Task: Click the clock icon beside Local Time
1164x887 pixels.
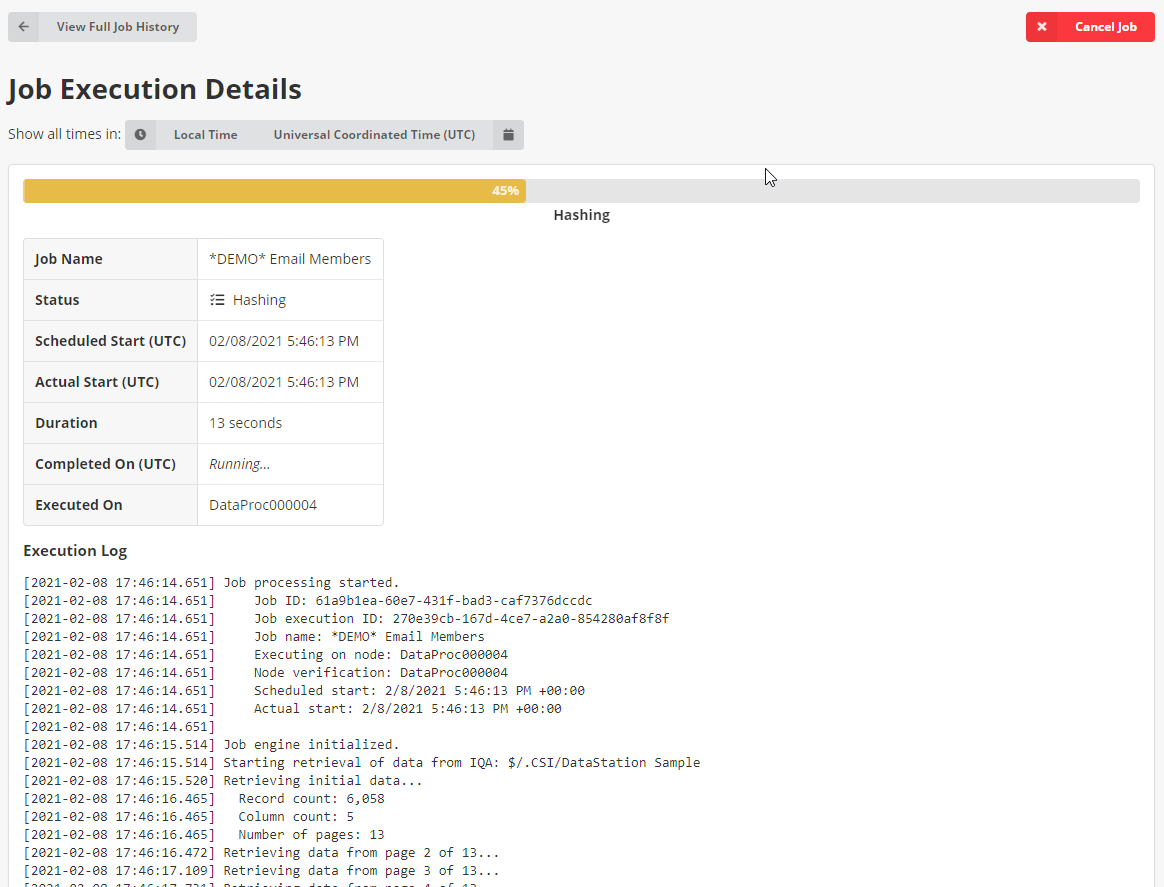Action: coord(140,135)
